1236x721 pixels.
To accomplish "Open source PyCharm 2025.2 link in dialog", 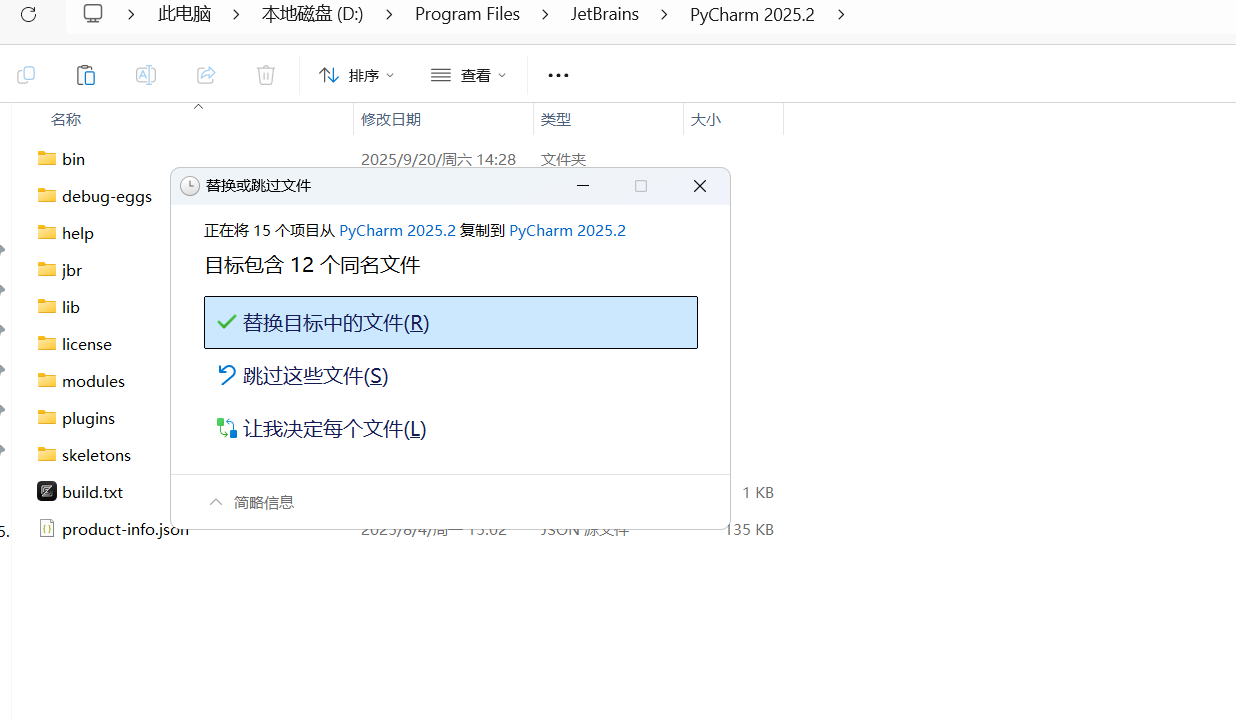I will (397, 230).
